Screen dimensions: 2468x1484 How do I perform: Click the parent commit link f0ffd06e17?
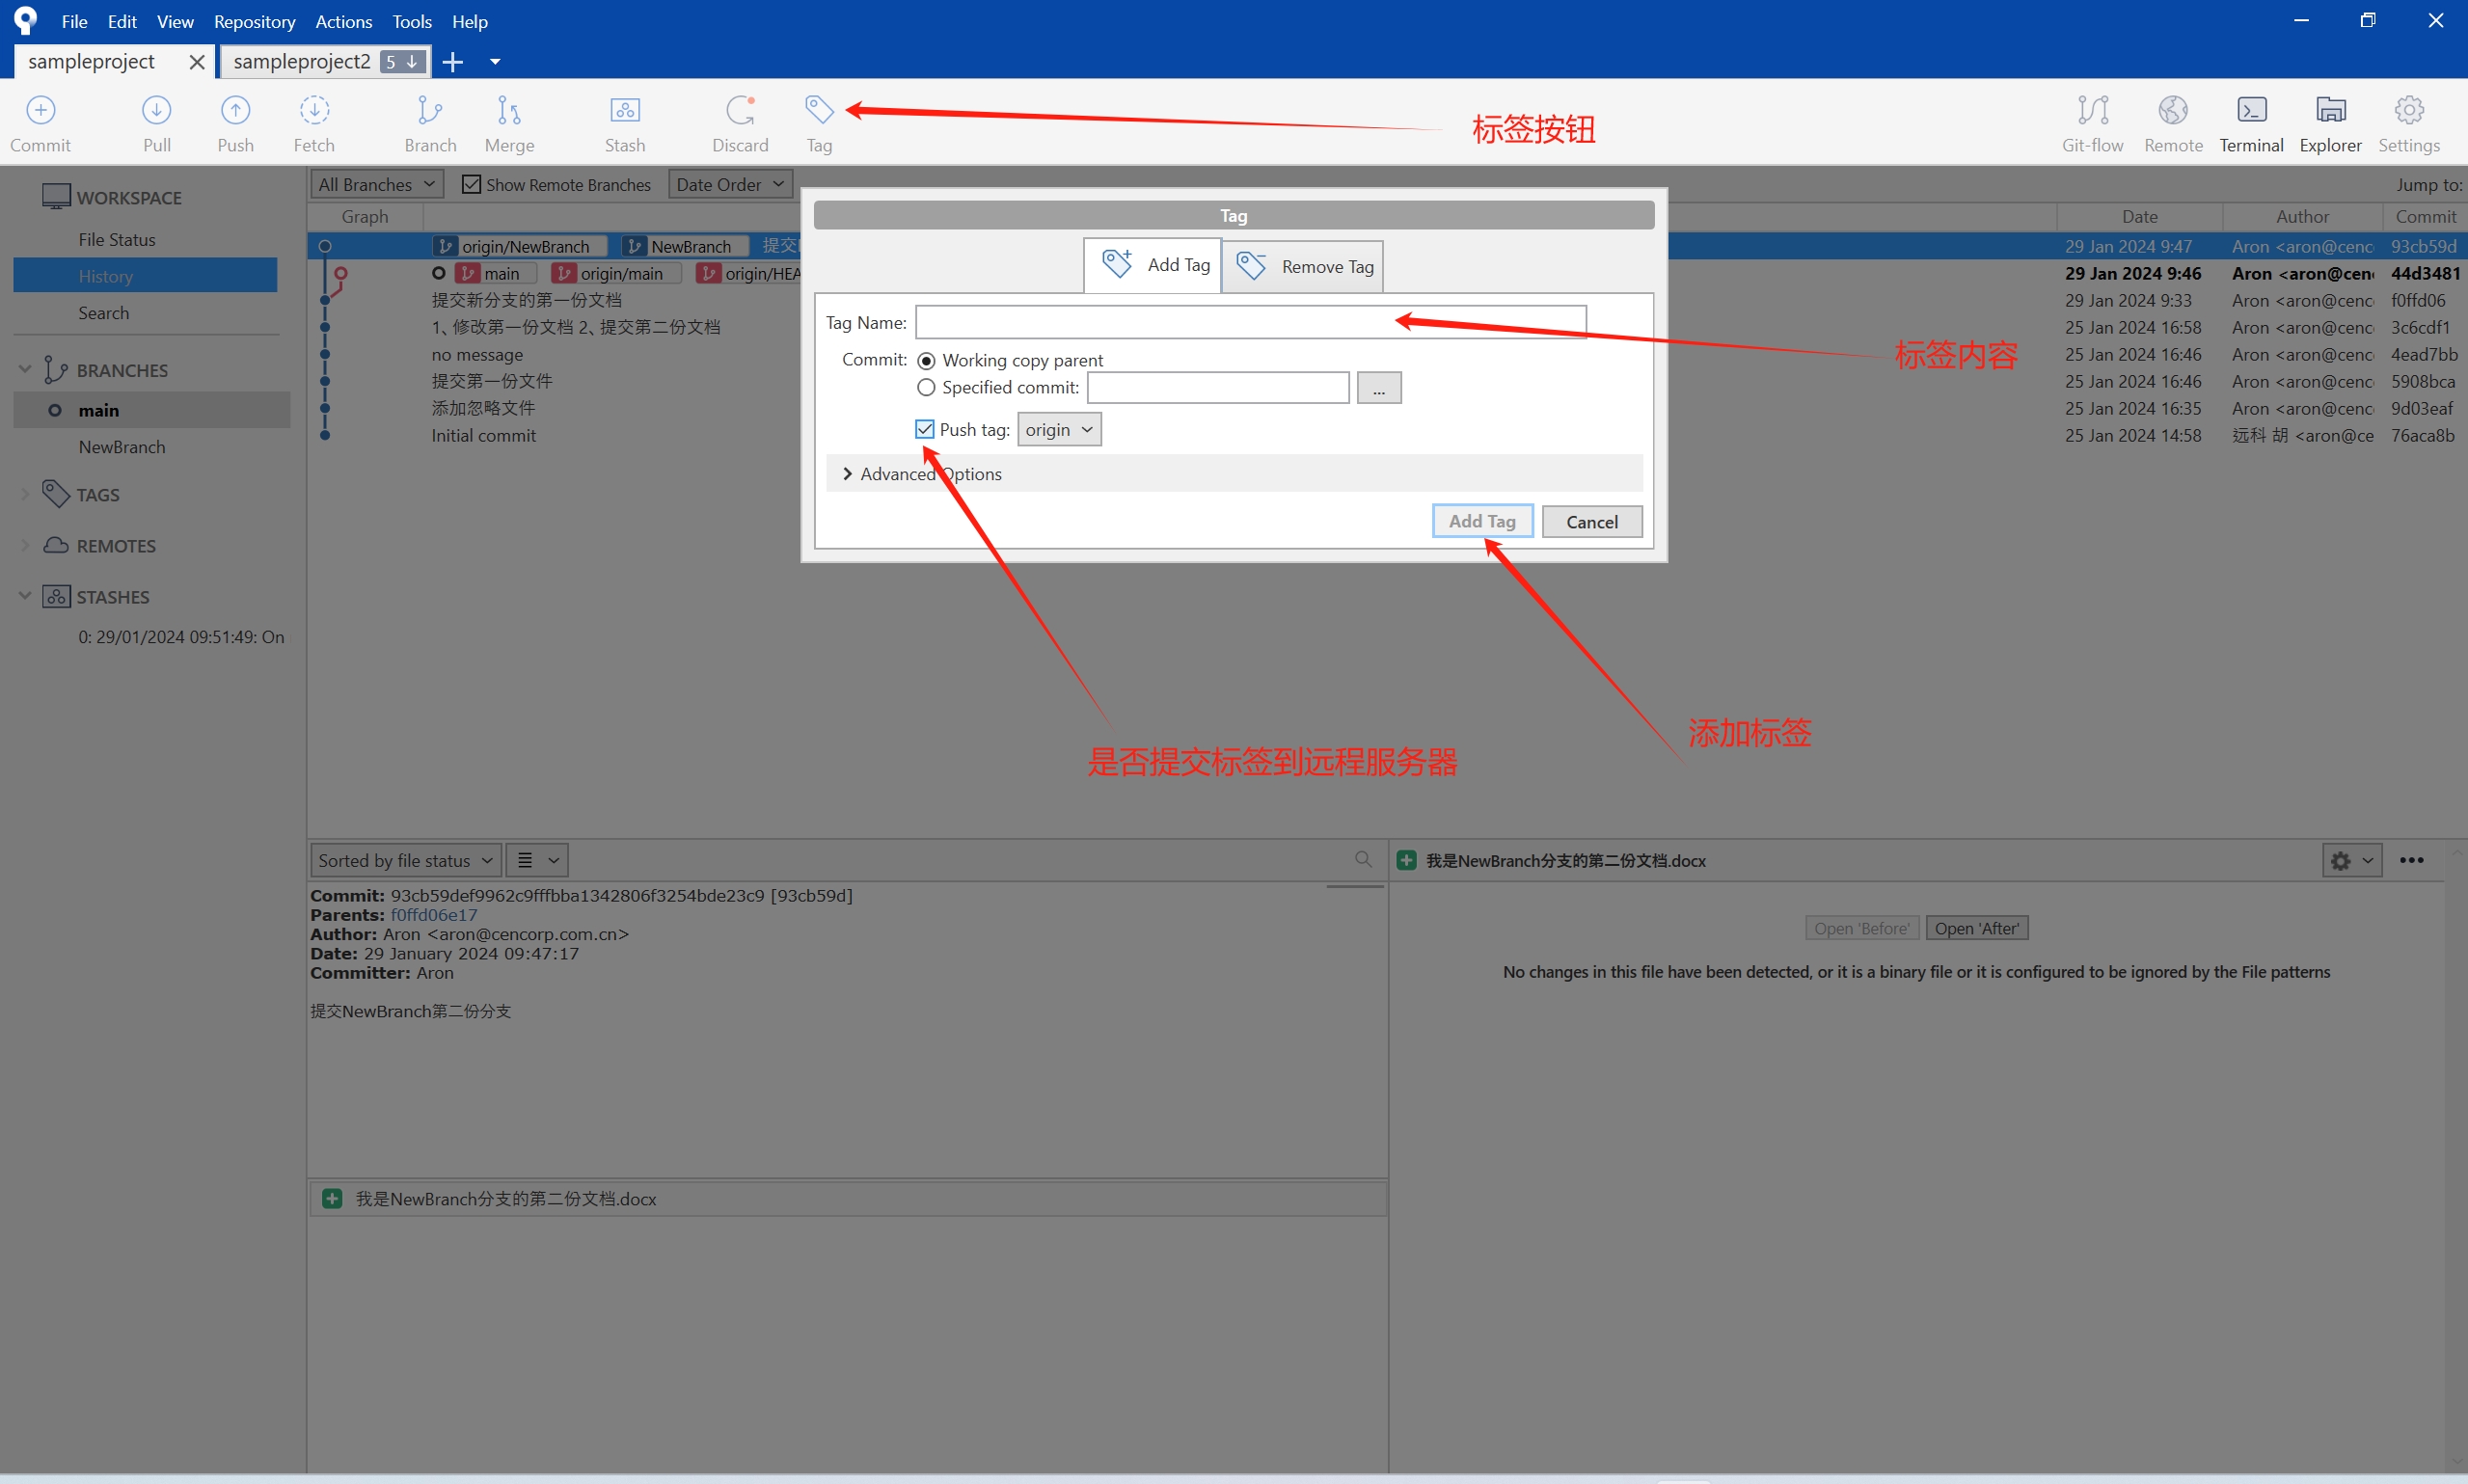coord(433,915)
